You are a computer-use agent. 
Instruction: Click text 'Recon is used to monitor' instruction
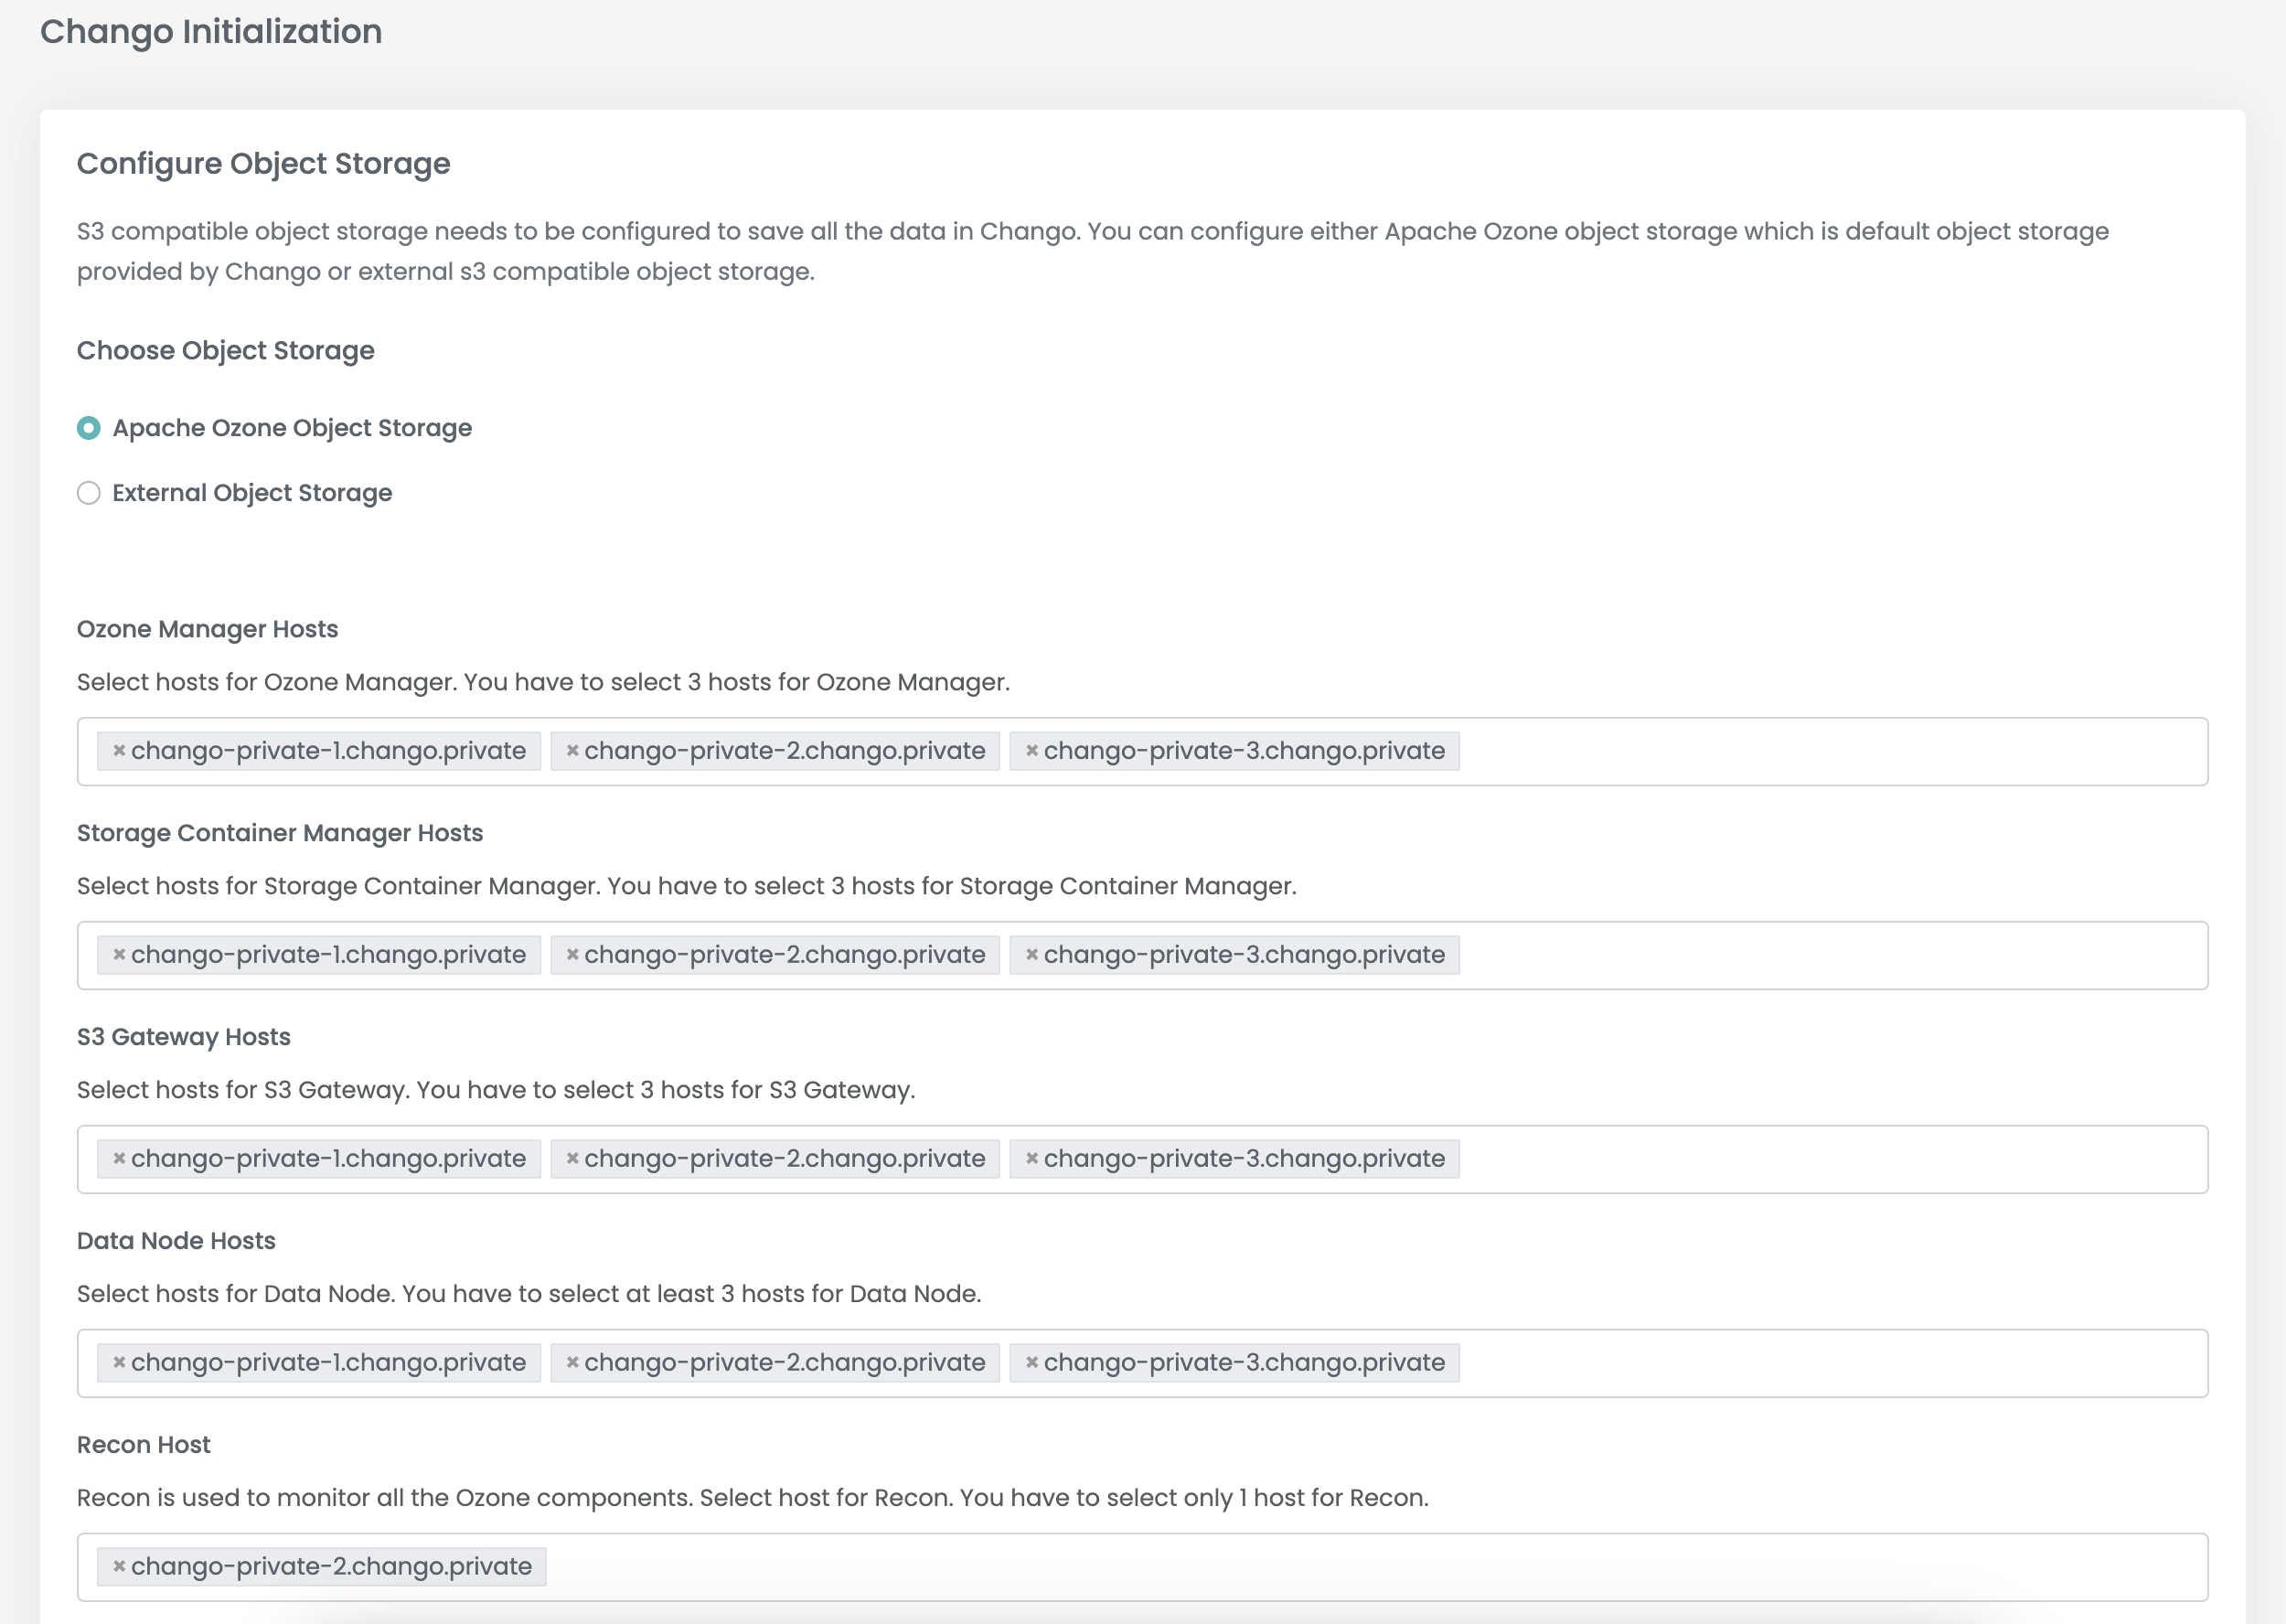point(753,1498)
